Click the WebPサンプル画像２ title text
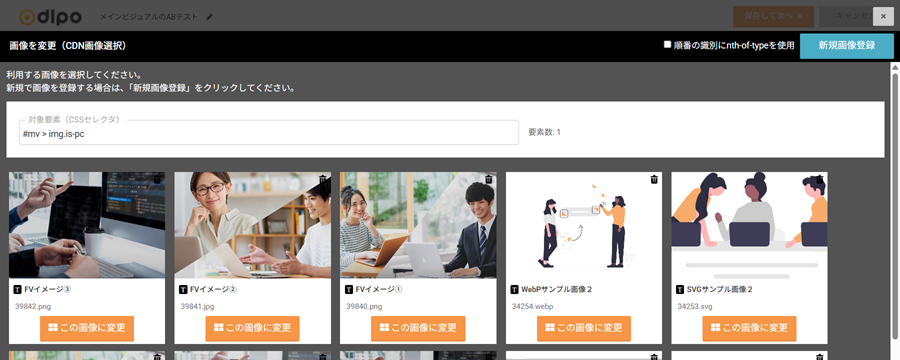 pos(557,289)
